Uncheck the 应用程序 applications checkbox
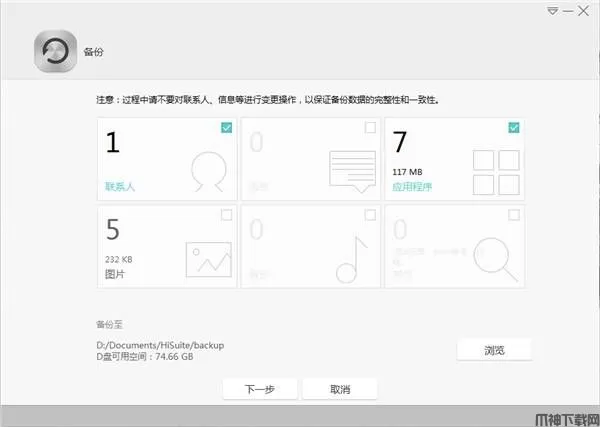The width and height of the screenshot is (600, 427). 514,127
